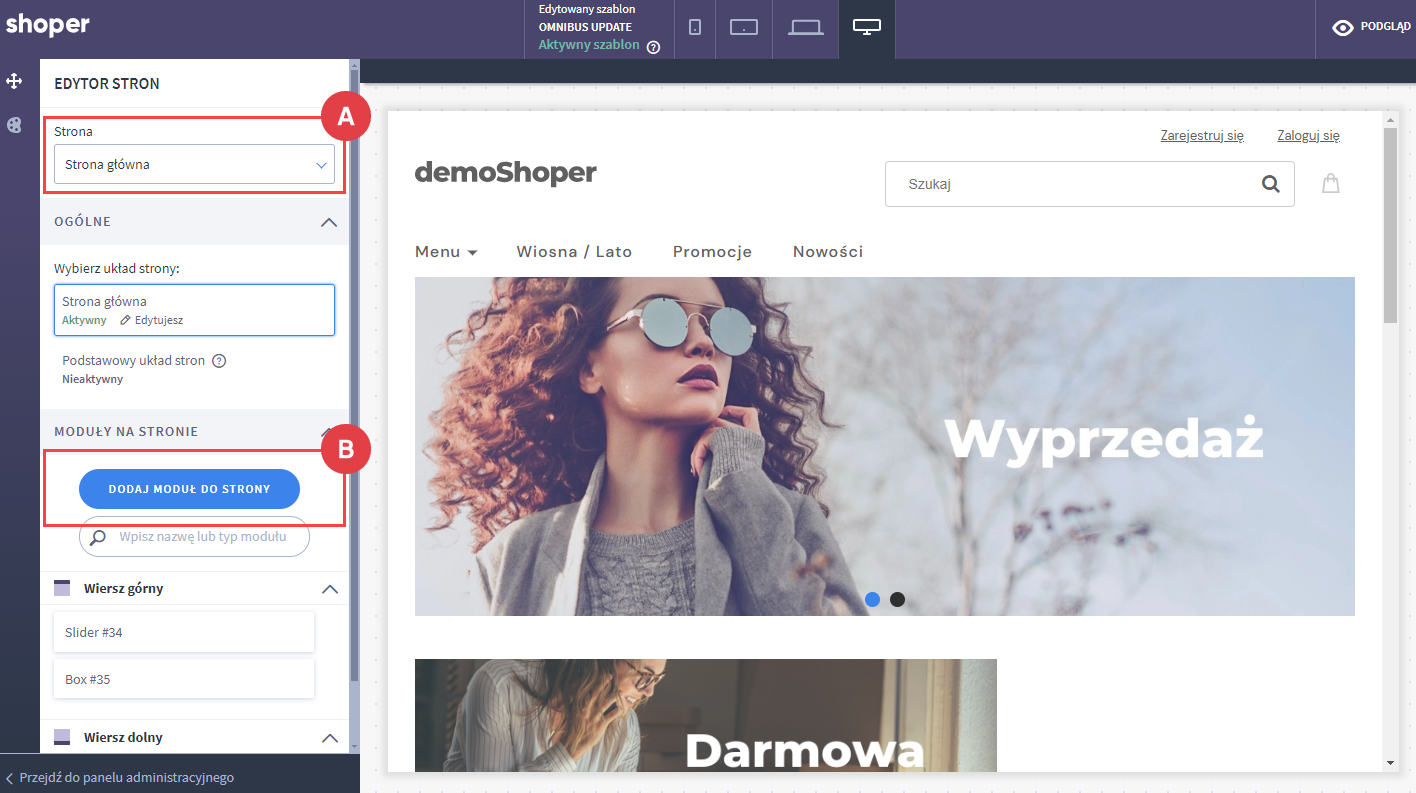The image size is (1416, 793).
Task: Select the first blue slider dot
Action: click(872, 599)
